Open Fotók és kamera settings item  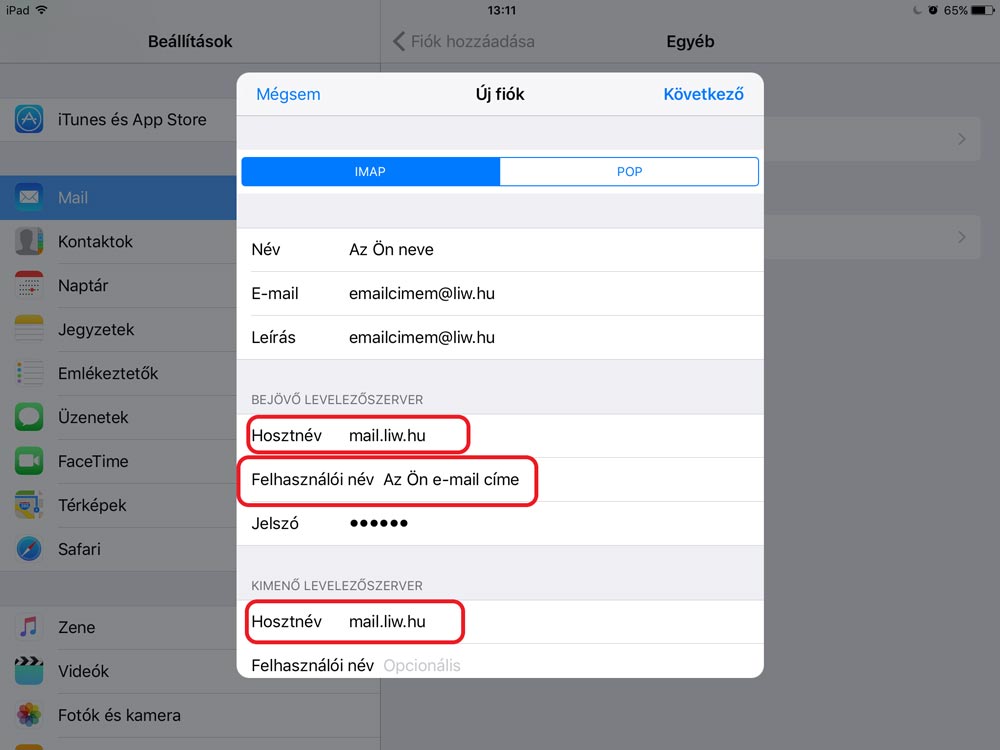[x=119, y=715]
